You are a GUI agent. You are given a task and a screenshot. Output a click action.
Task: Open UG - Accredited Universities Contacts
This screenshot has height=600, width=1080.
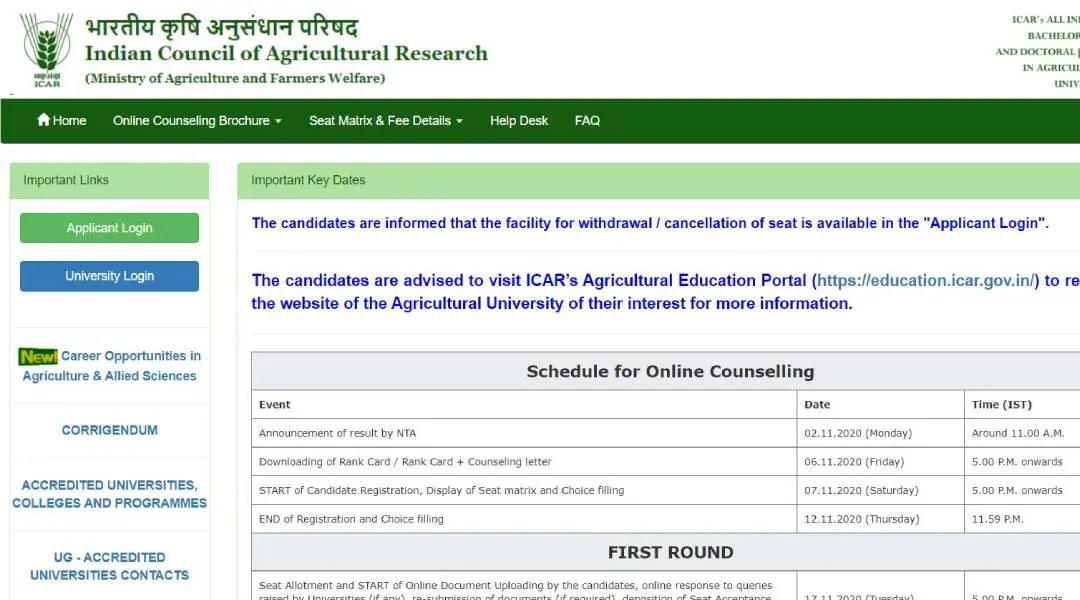point(109,566)
